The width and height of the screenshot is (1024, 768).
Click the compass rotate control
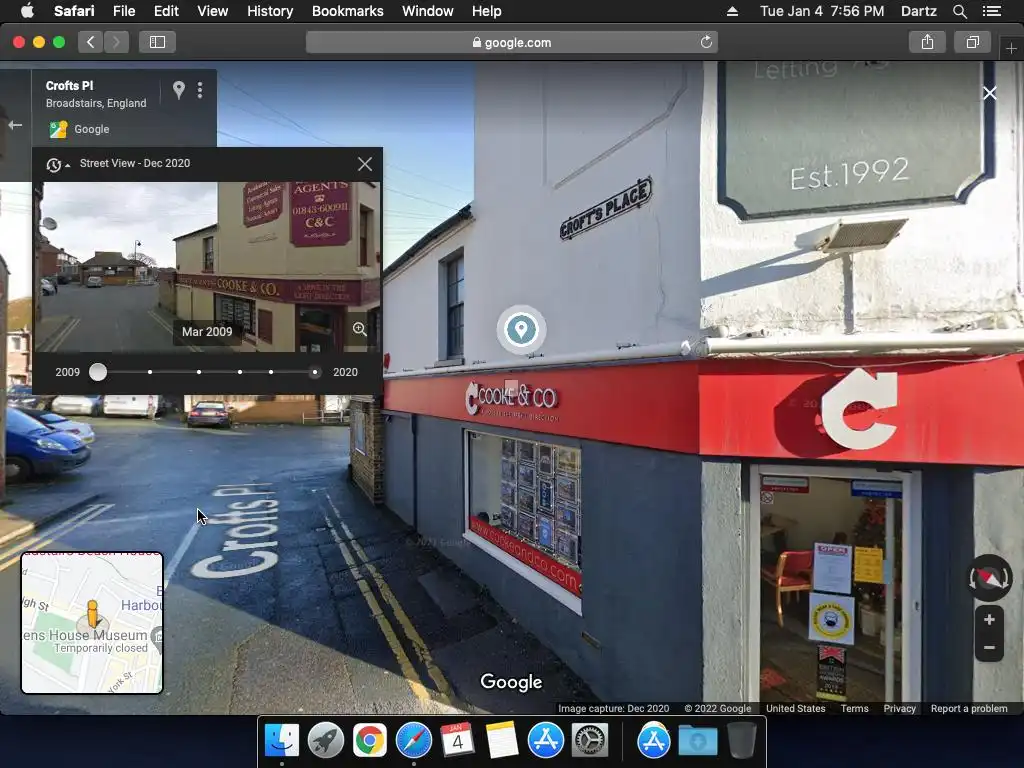point(989,578)
